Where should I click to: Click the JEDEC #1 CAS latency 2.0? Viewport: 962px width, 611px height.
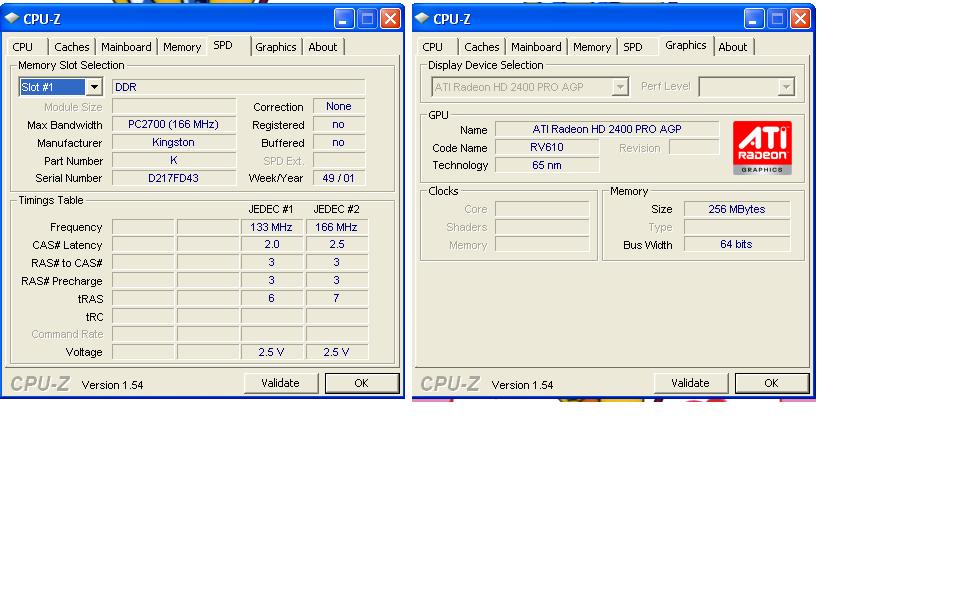click(271, 244)
